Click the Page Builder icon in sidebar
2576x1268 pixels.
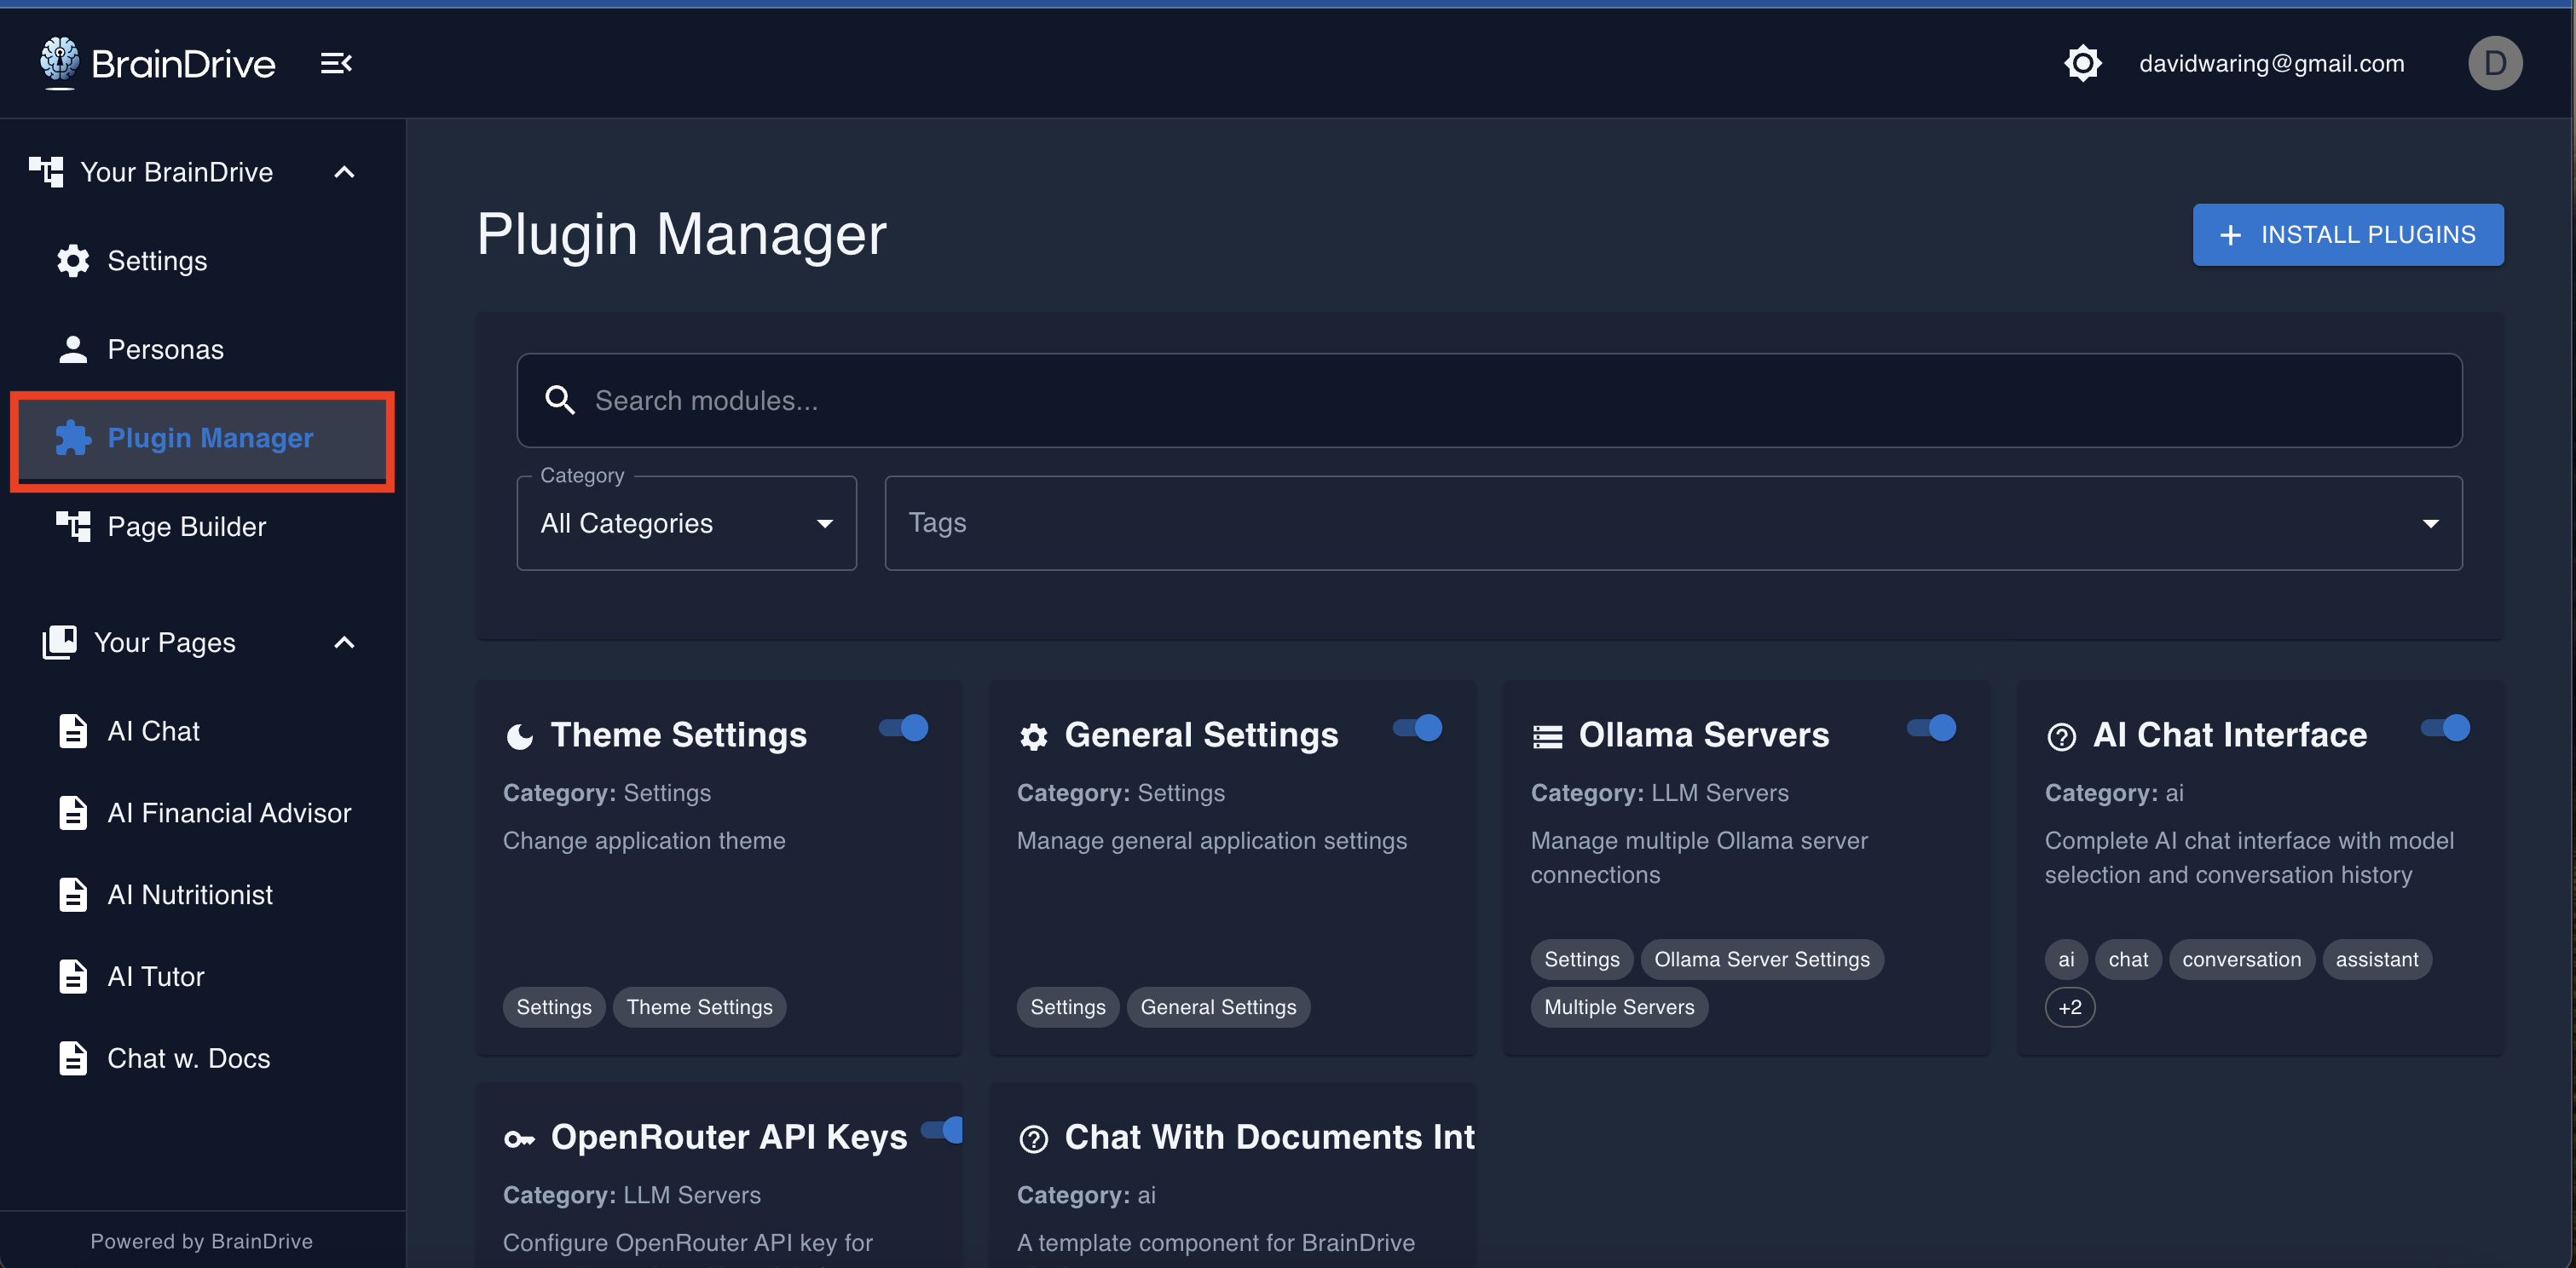pos(73,526)
